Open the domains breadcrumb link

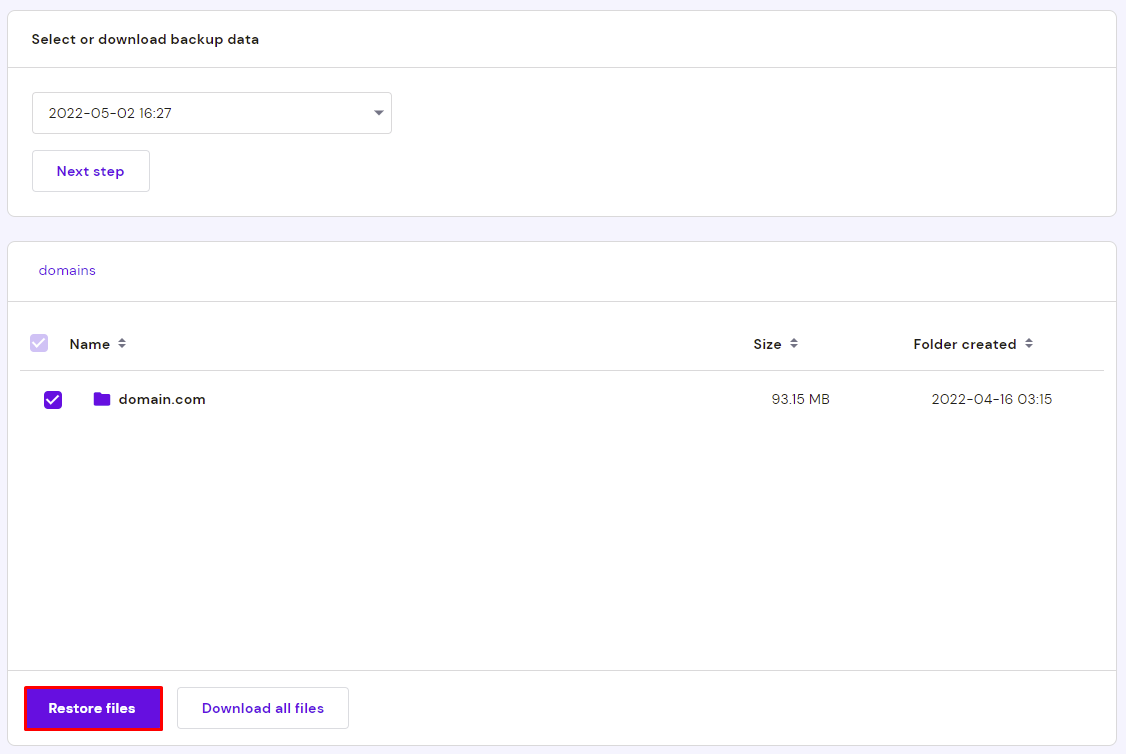tap(66, 270)
